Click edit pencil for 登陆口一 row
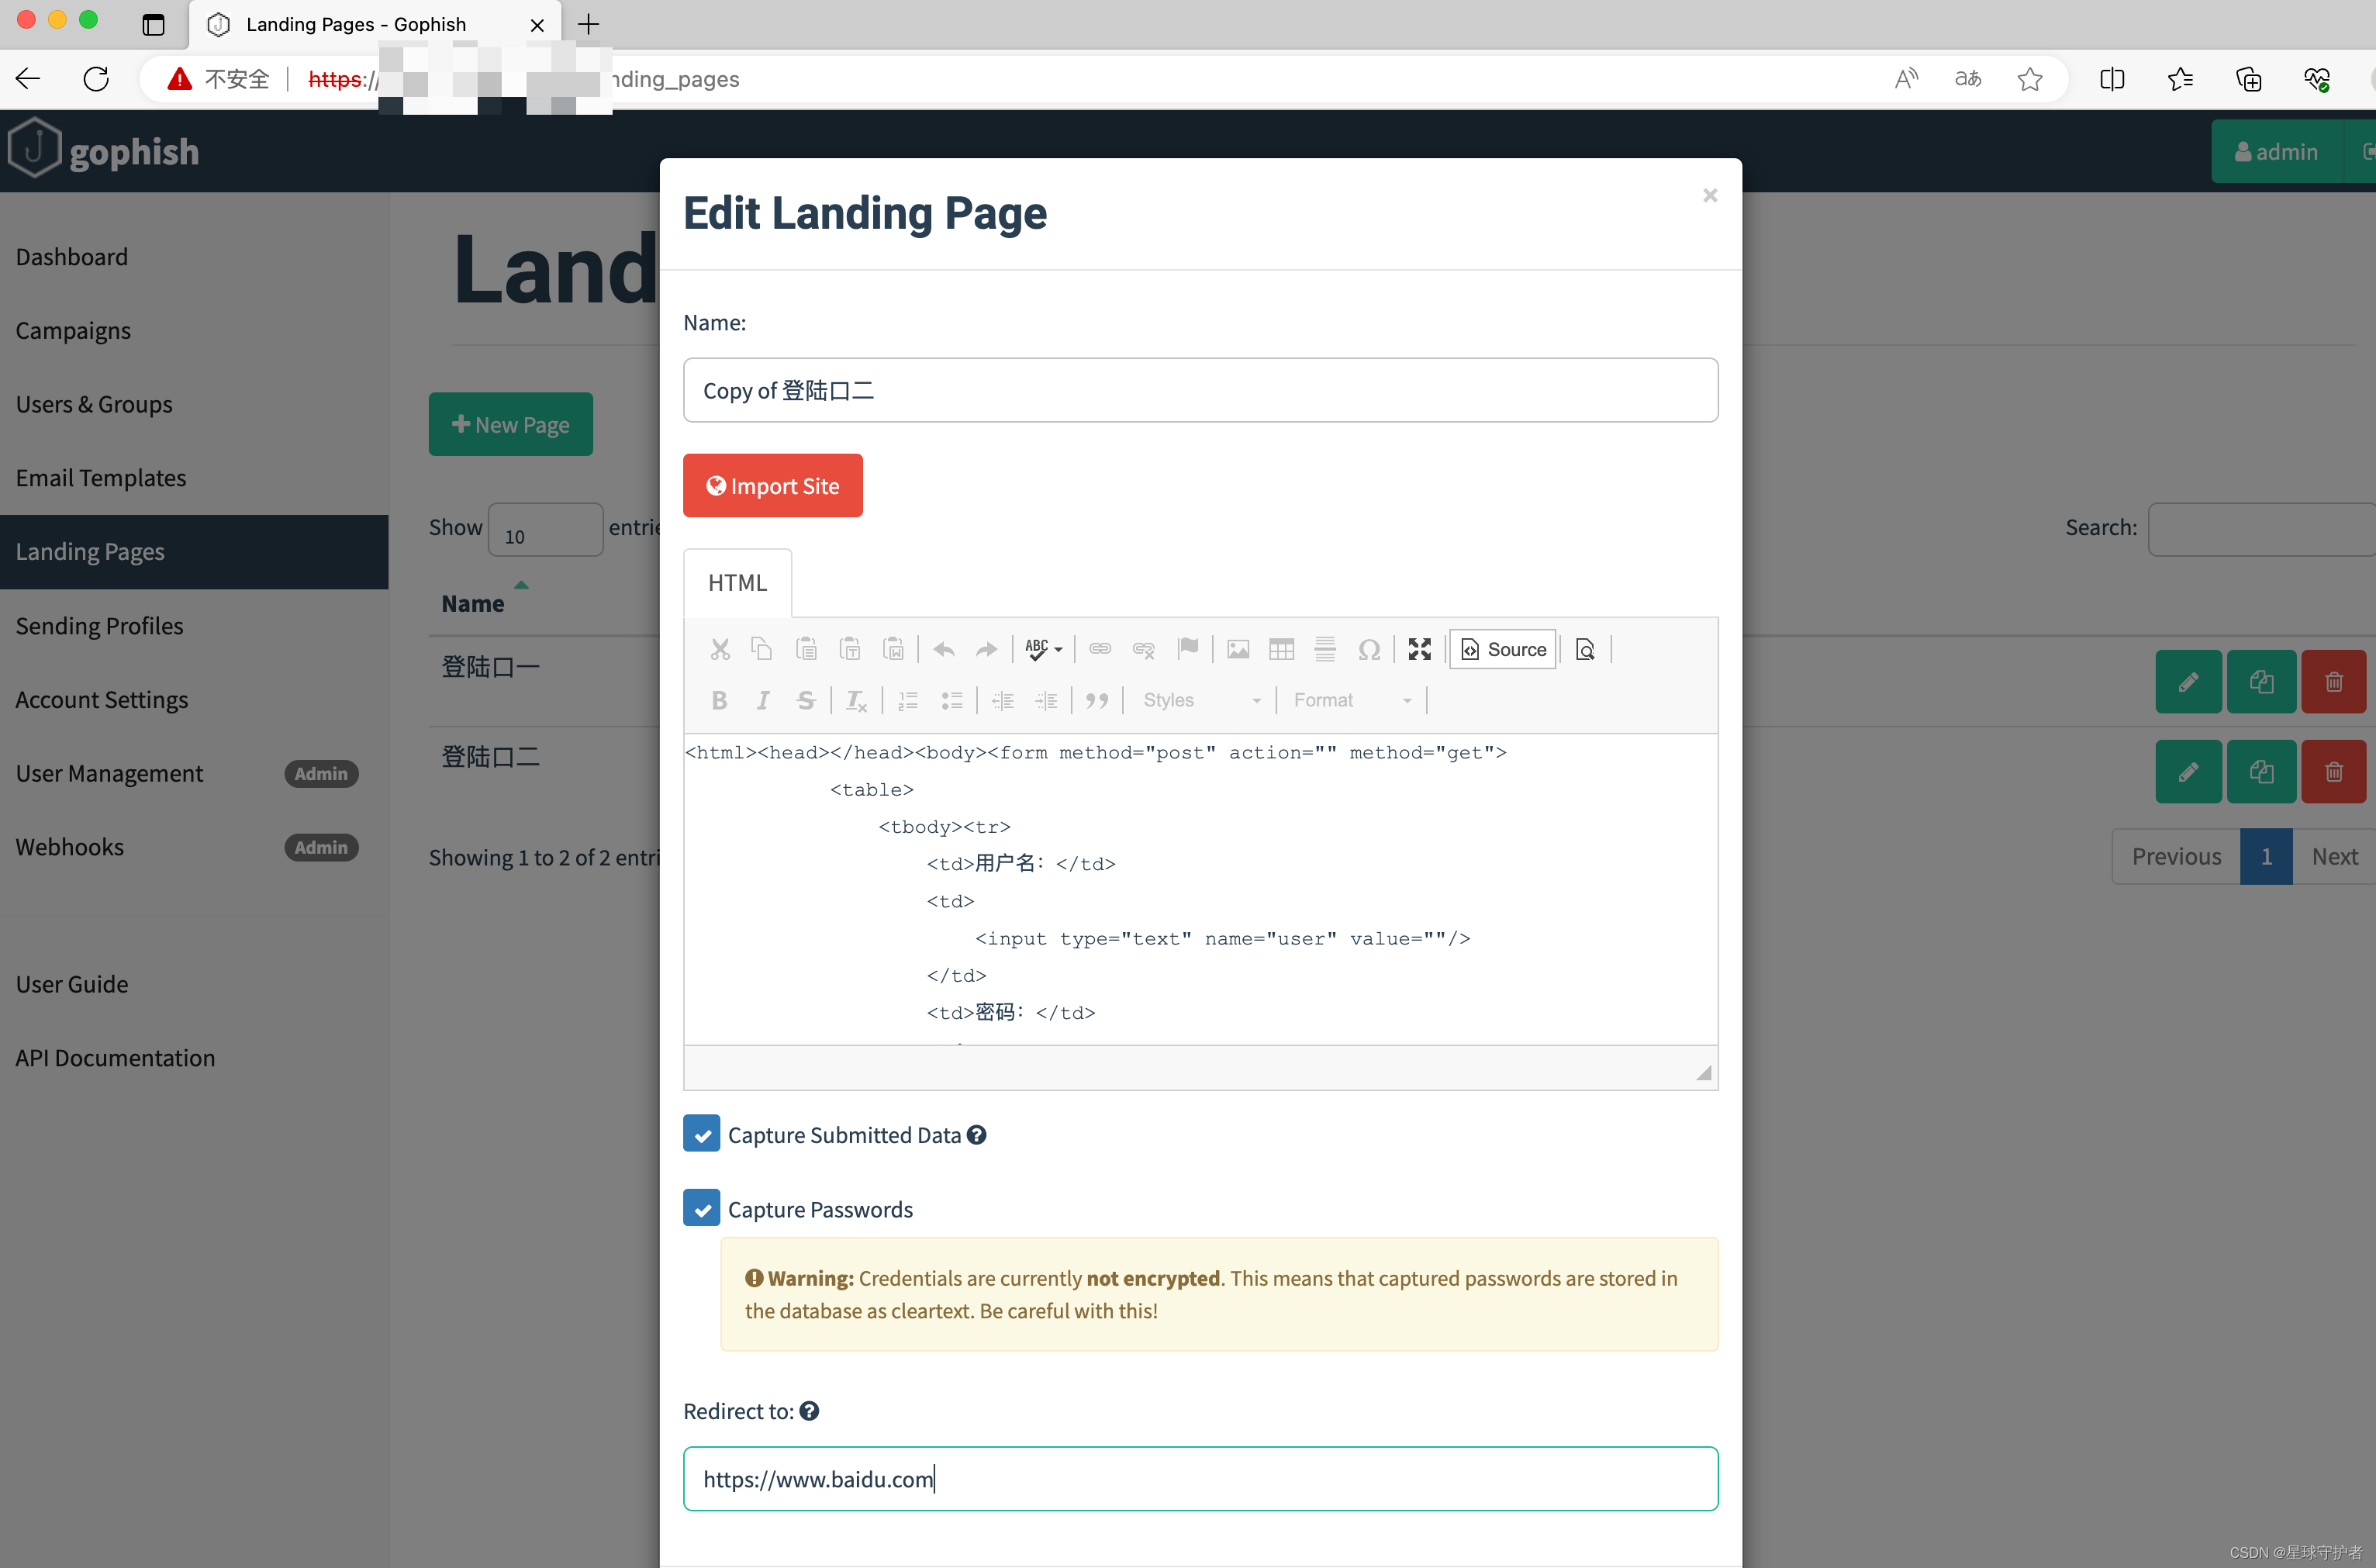2376x1568 pixels. pyautogui.click(x=2189, y=682)
